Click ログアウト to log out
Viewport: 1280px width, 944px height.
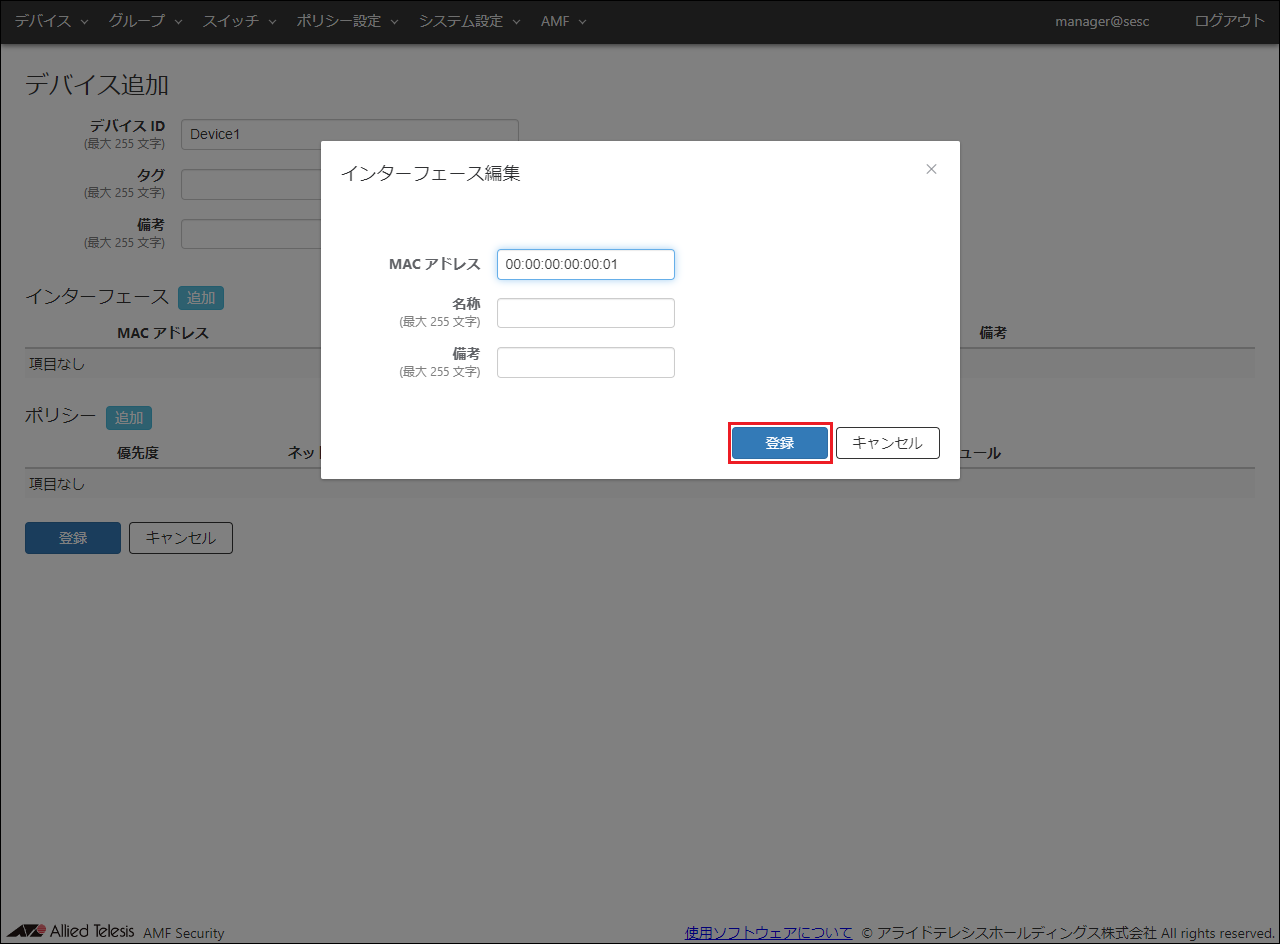1229,21
